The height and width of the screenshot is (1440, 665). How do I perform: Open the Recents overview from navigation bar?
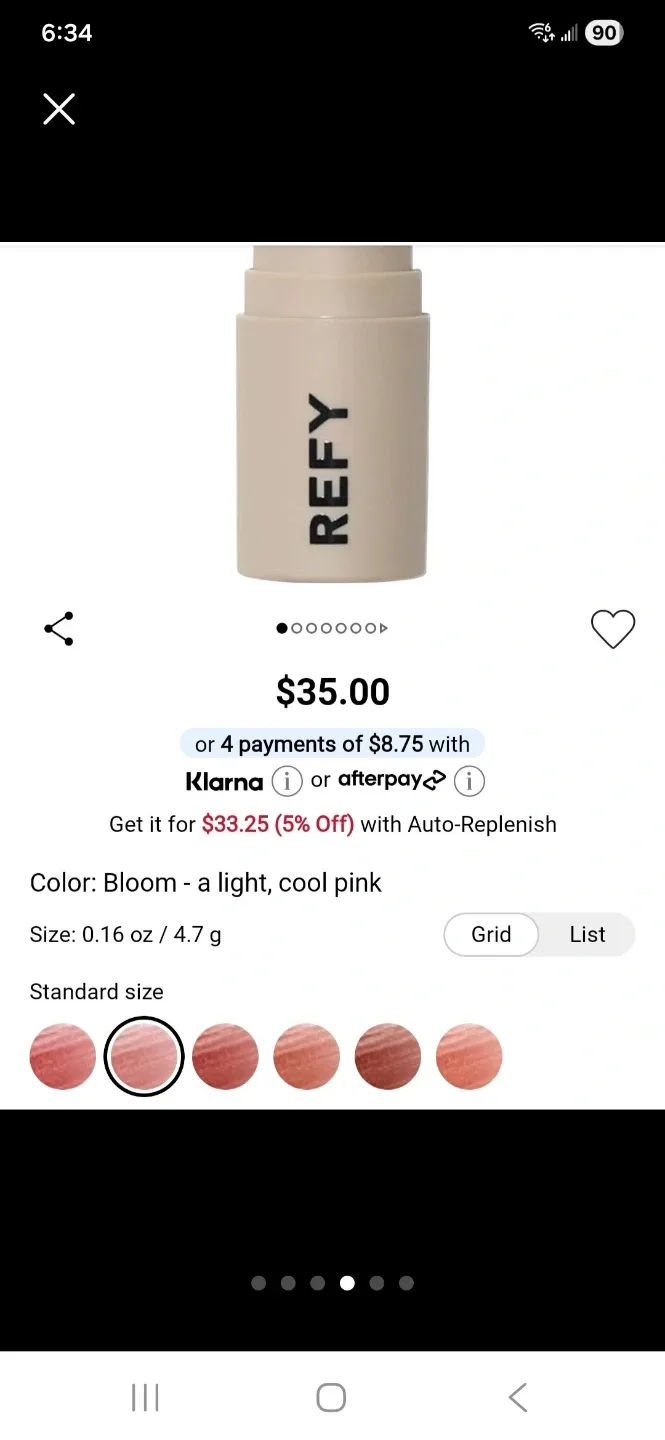click(145, 1397)
